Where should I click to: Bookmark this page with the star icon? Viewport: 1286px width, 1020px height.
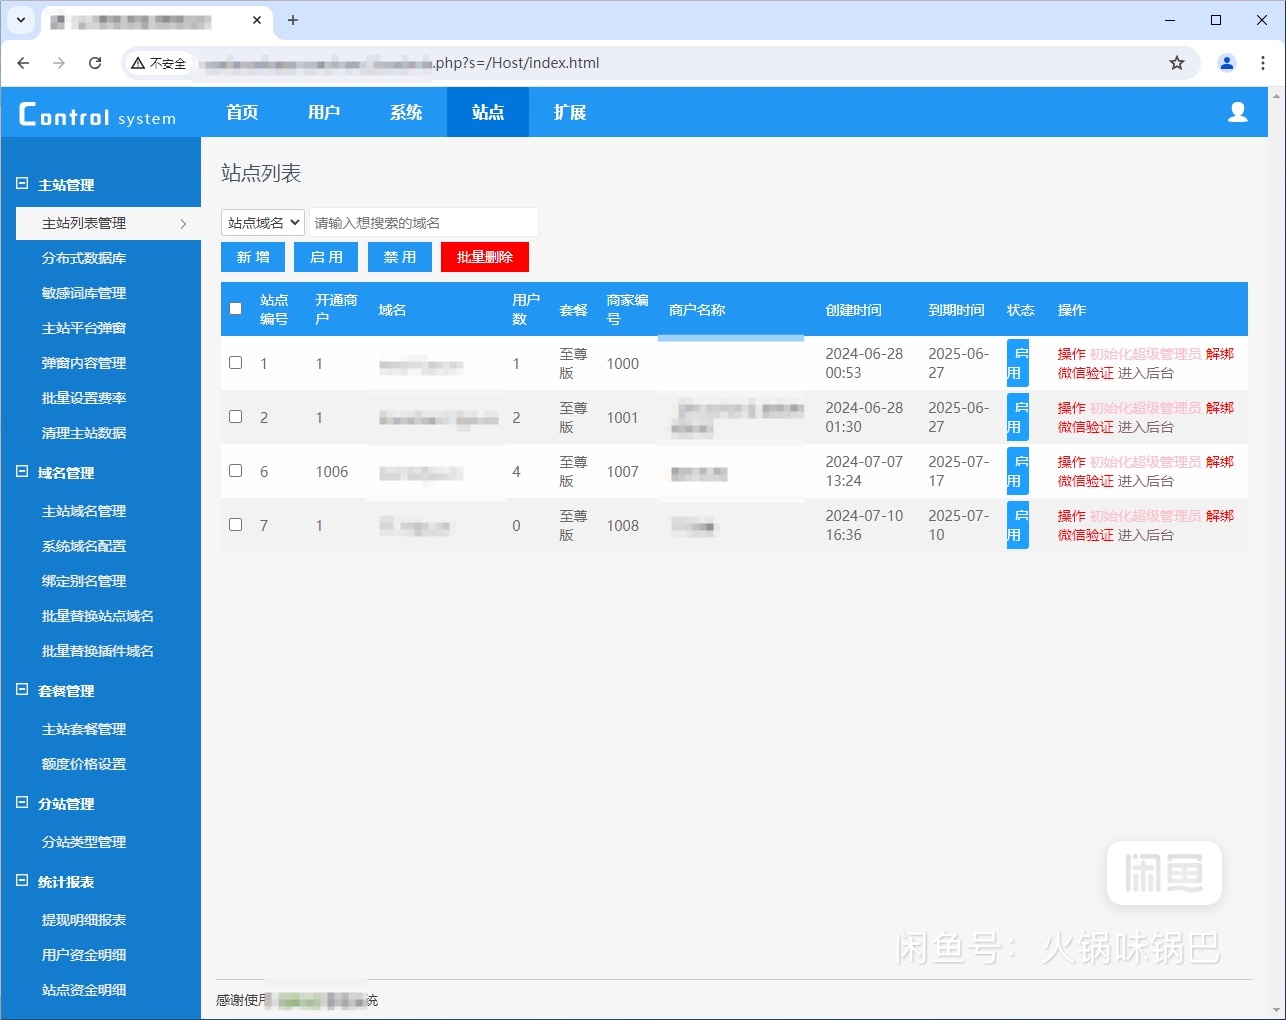pyautogui.click(x=1177, y=63)
